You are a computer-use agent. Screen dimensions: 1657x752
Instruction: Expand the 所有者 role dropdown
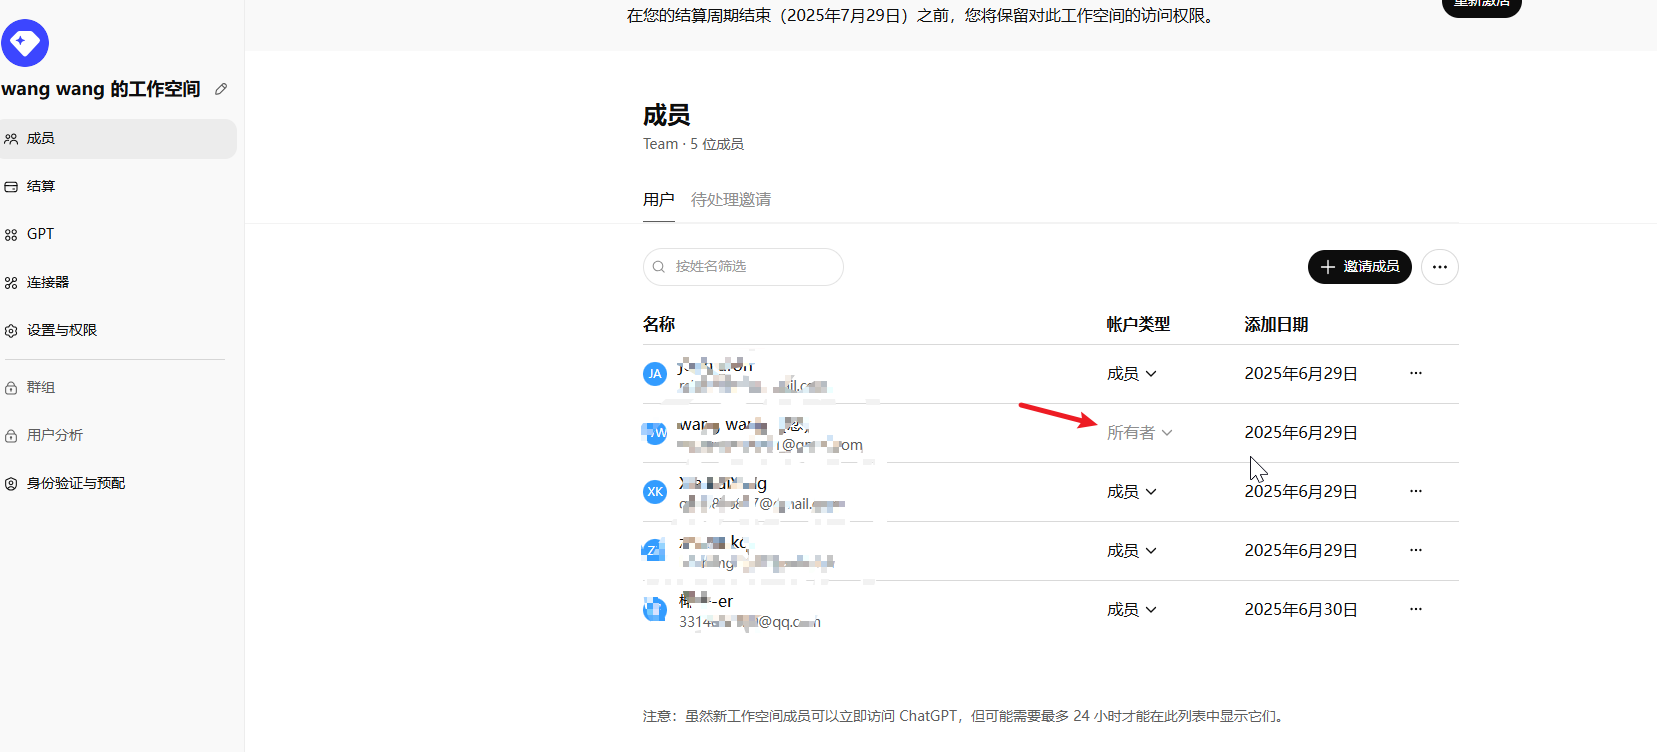pos(1139,433)
